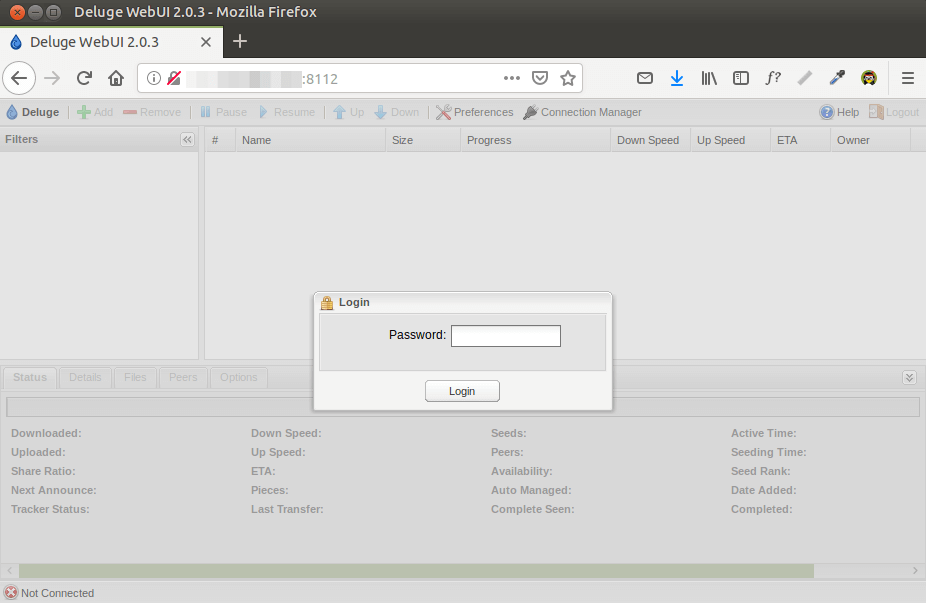The width and height of the screenshot is (926, 603).
Task: Open Deluge Preferences from the toolbar
Action: pyautogui.click(x=475, y=112)
